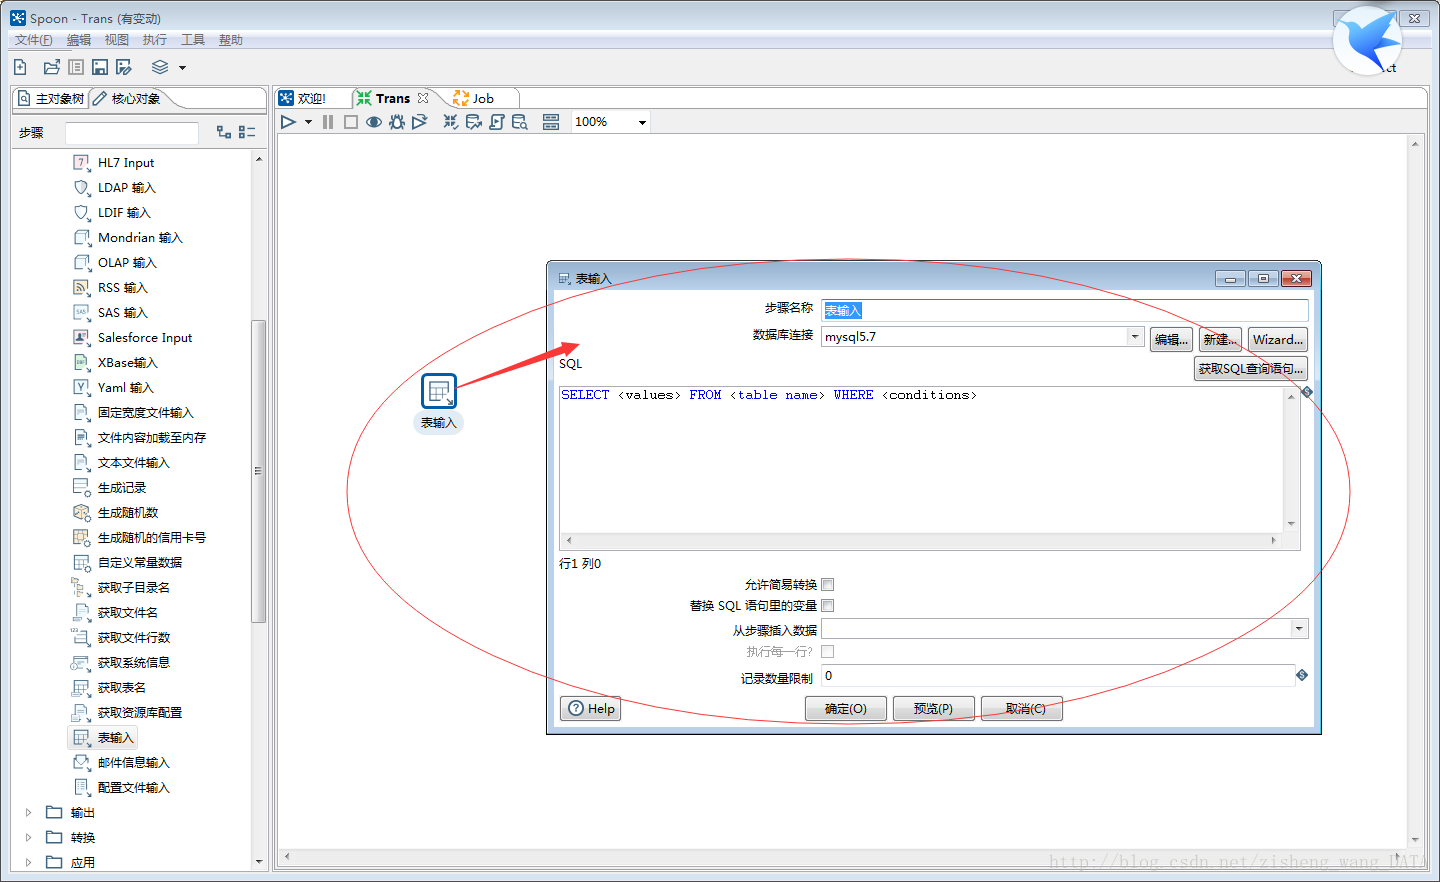
Task: Click the 预览(P) button
Action: [x=933, y=709]
